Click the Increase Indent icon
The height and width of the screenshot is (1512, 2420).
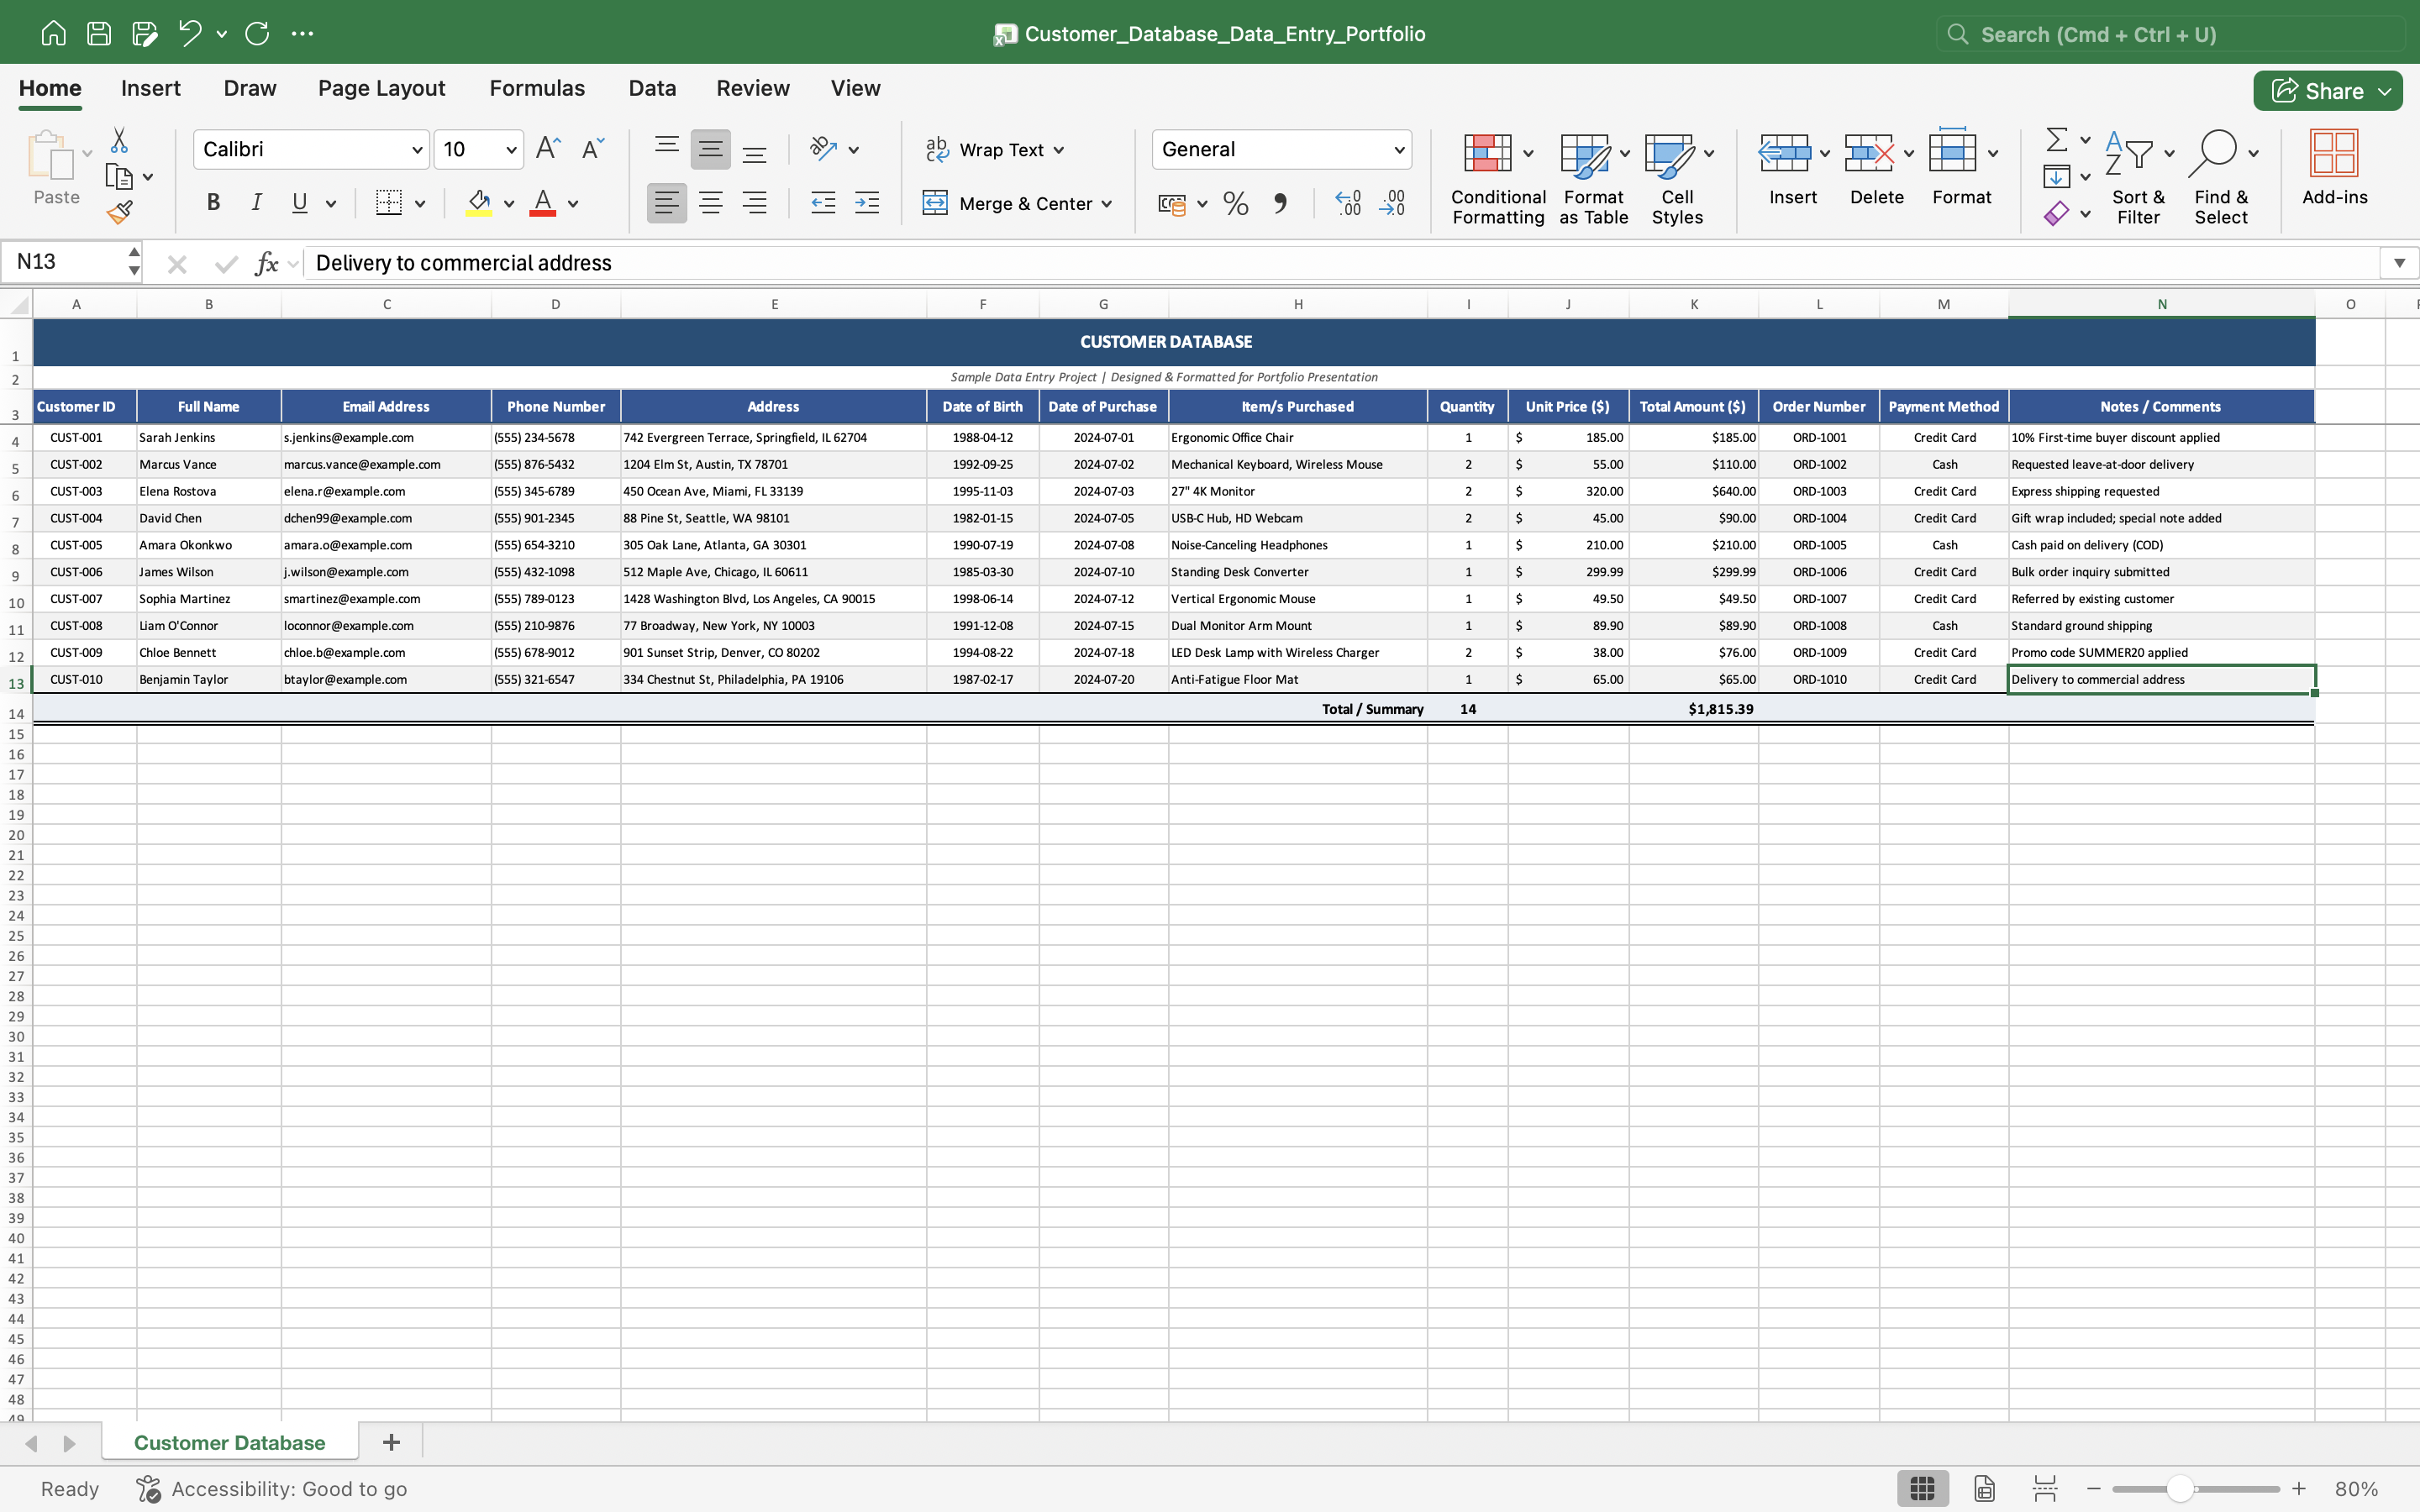coord(867,204)
